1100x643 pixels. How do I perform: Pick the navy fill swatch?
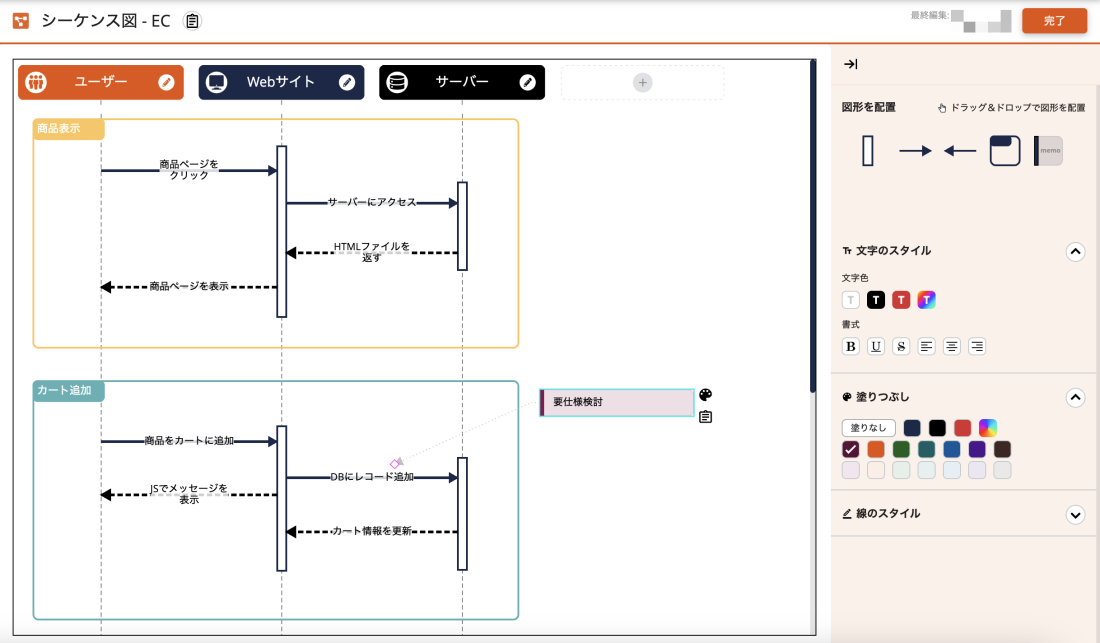click(x=912, y=428)
